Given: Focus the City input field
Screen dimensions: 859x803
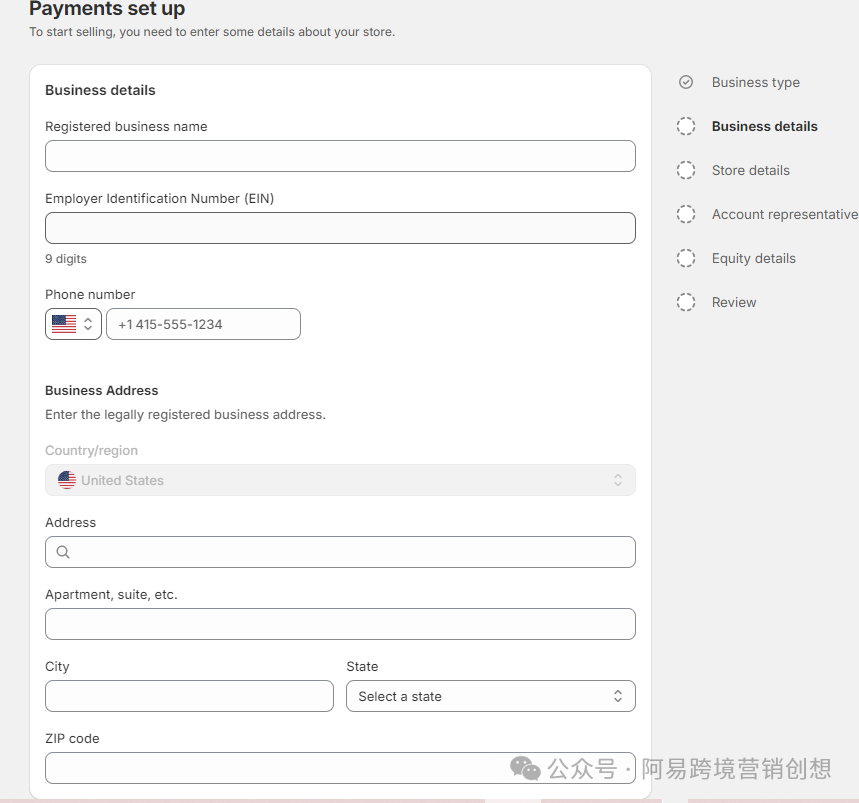Looking at the screenshot, I should [x=189, y=696].
